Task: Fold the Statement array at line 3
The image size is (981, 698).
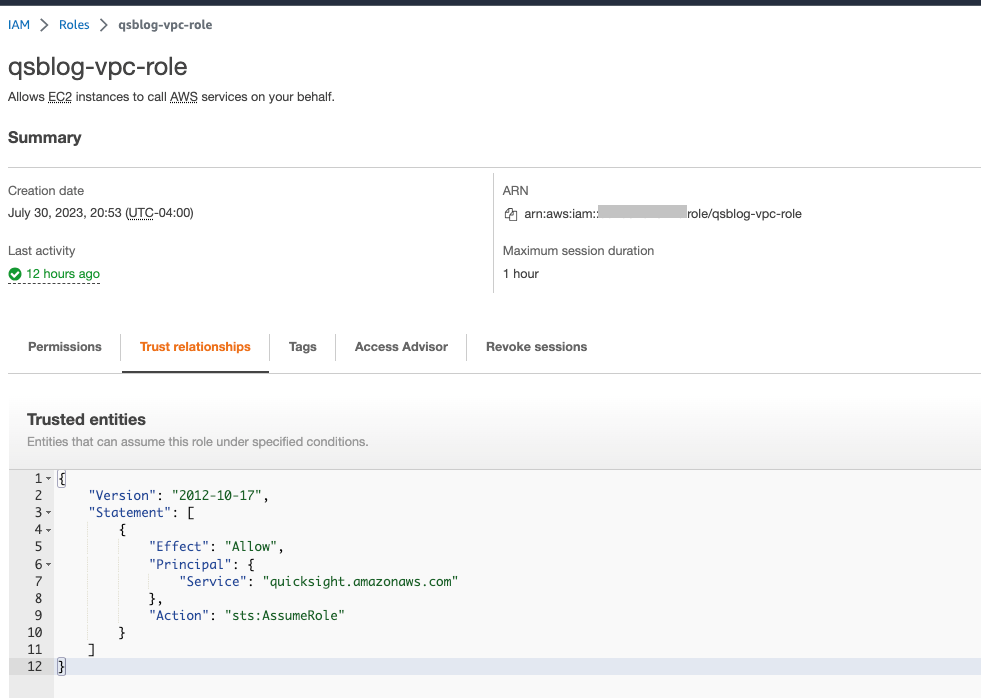Action: tap(49, 513)
